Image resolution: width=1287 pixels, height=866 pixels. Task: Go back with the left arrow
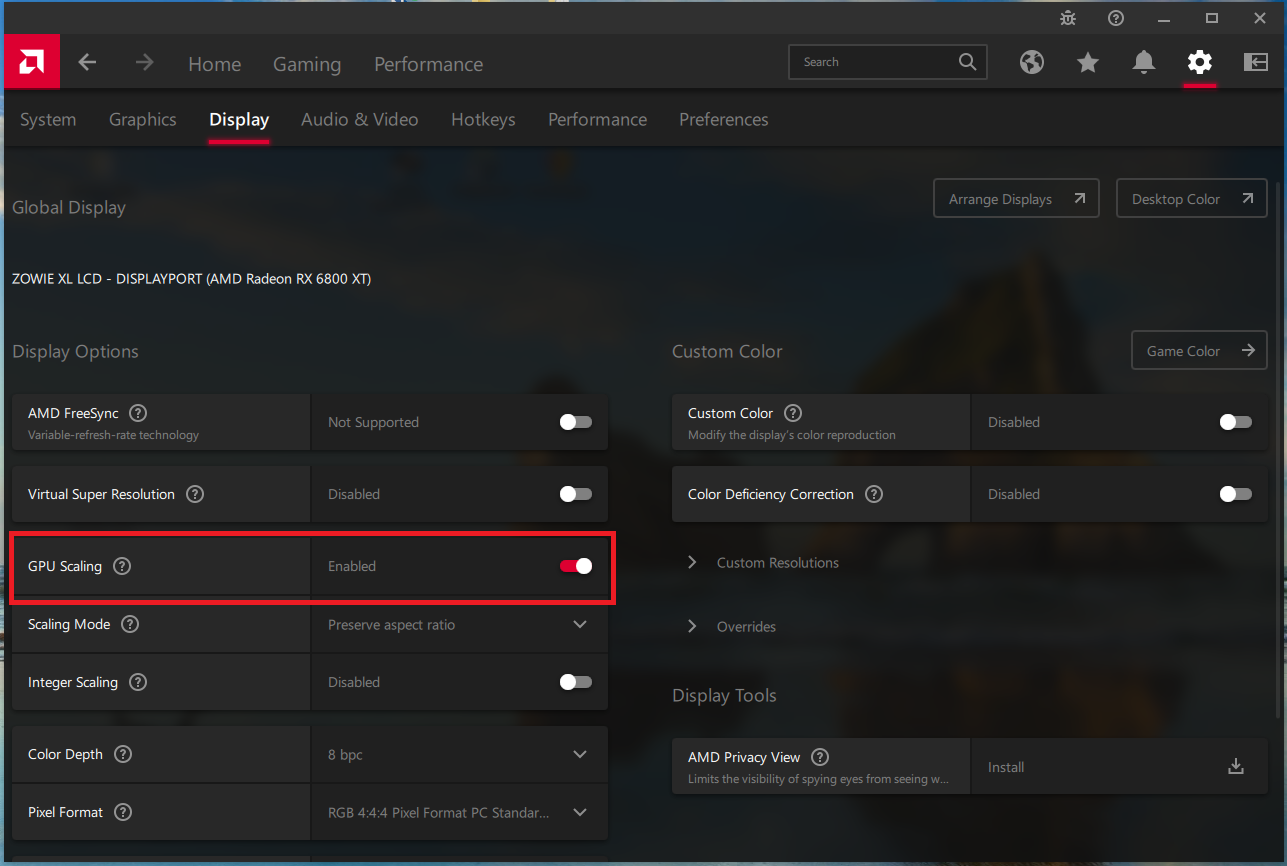[x=88, y=63]
